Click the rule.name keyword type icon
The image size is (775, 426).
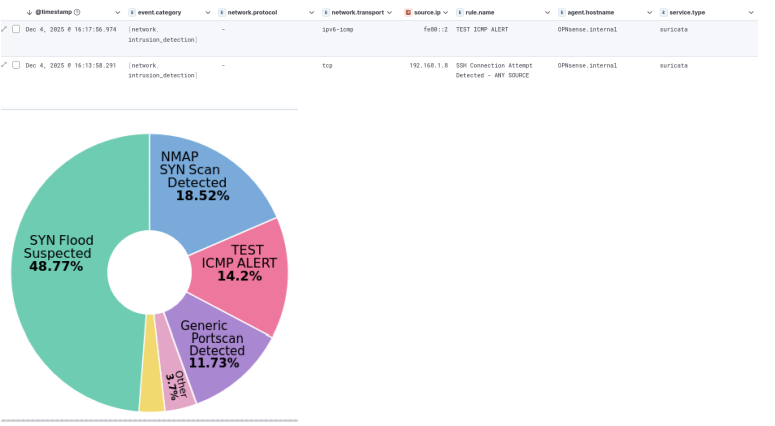(459, 12)
